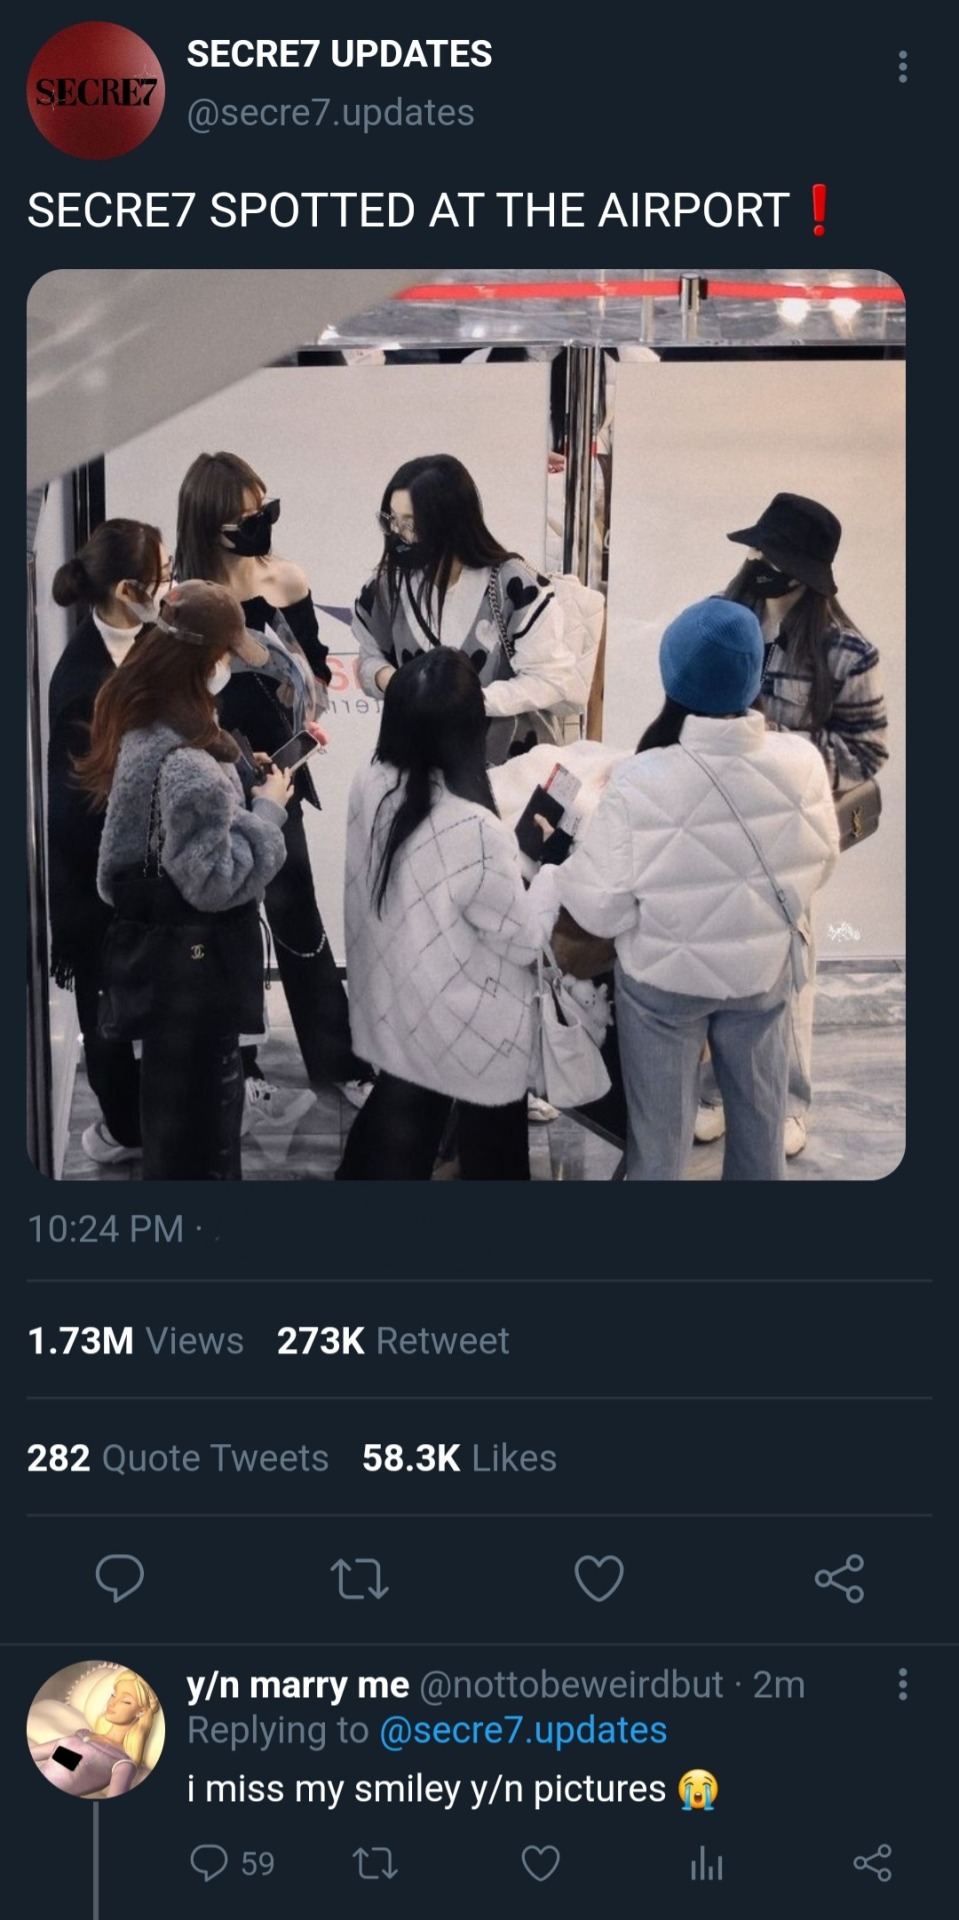959x1920 pixels.
Task: Like the SECRE7 airport tweet
Action: coord(599,1578)
